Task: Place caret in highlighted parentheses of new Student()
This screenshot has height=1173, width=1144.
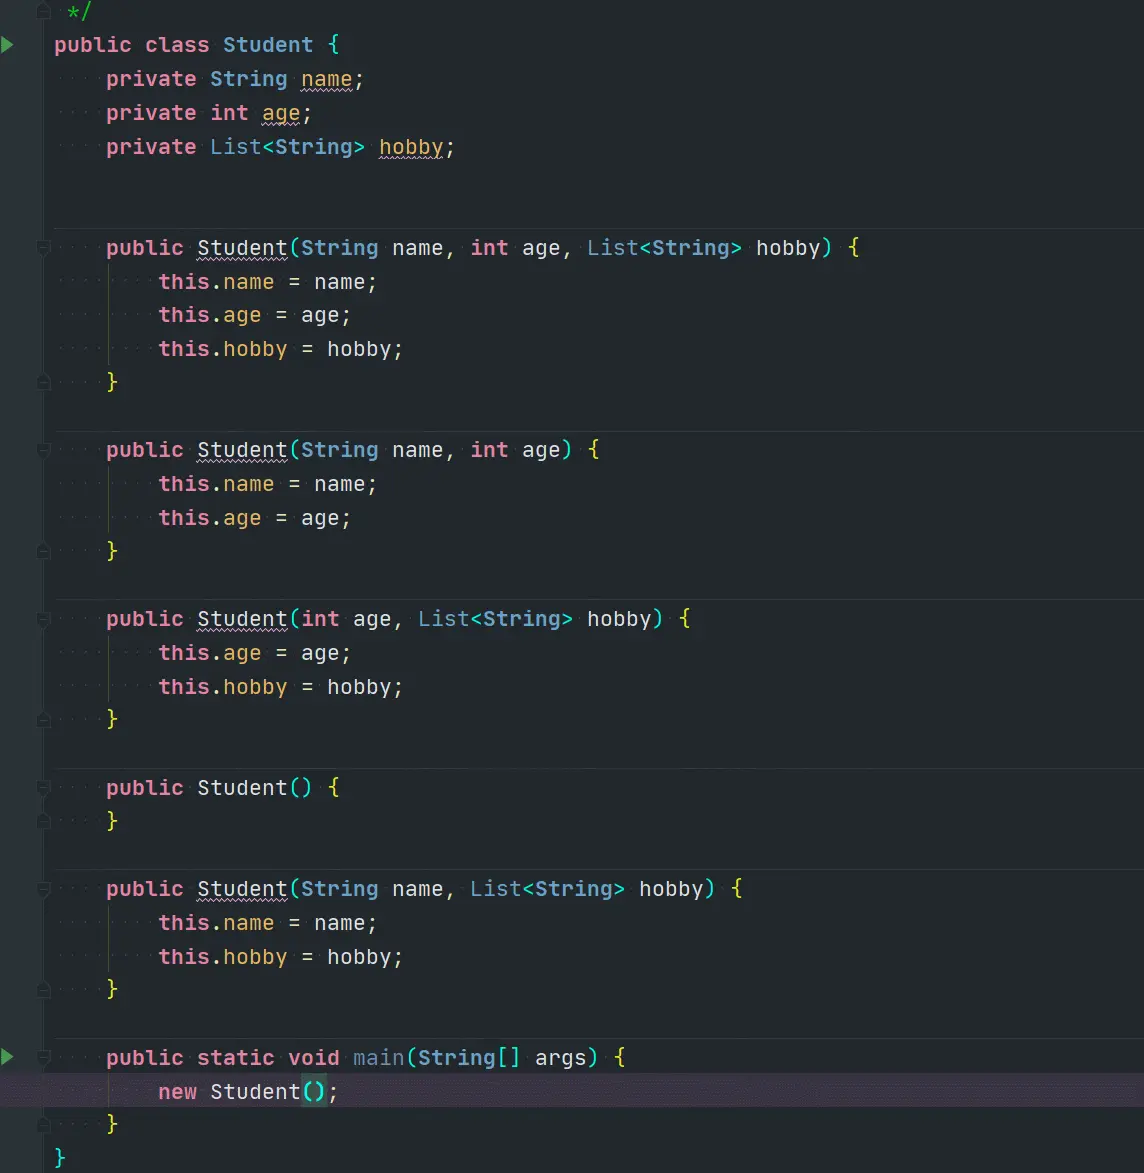Action: 314,1091
